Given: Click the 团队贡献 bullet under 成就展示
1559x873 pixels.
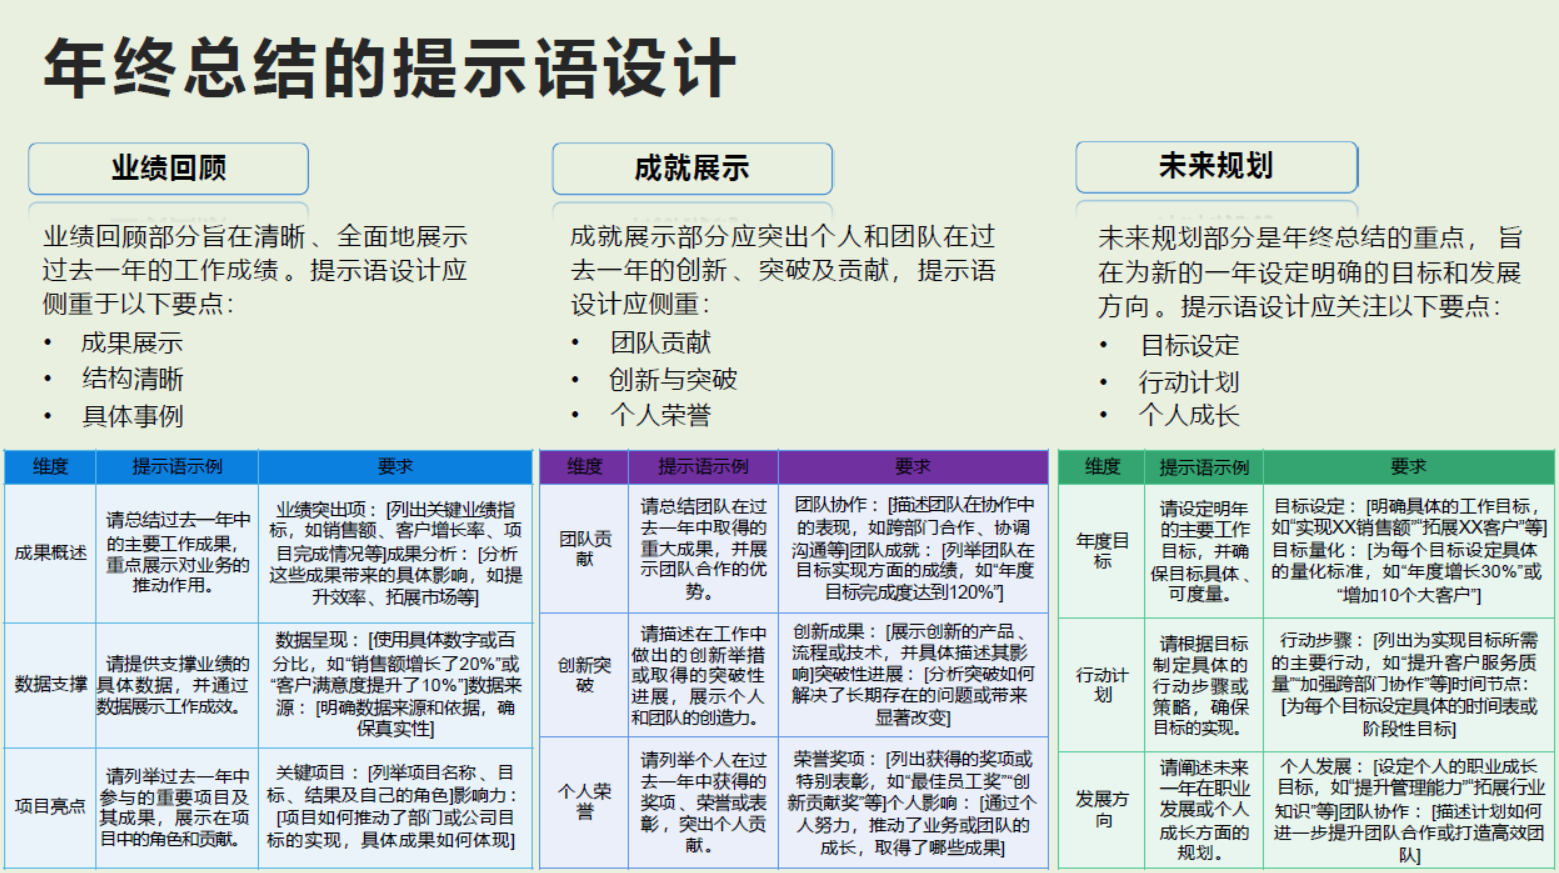Looking at the screenshot, I should 660,343.
